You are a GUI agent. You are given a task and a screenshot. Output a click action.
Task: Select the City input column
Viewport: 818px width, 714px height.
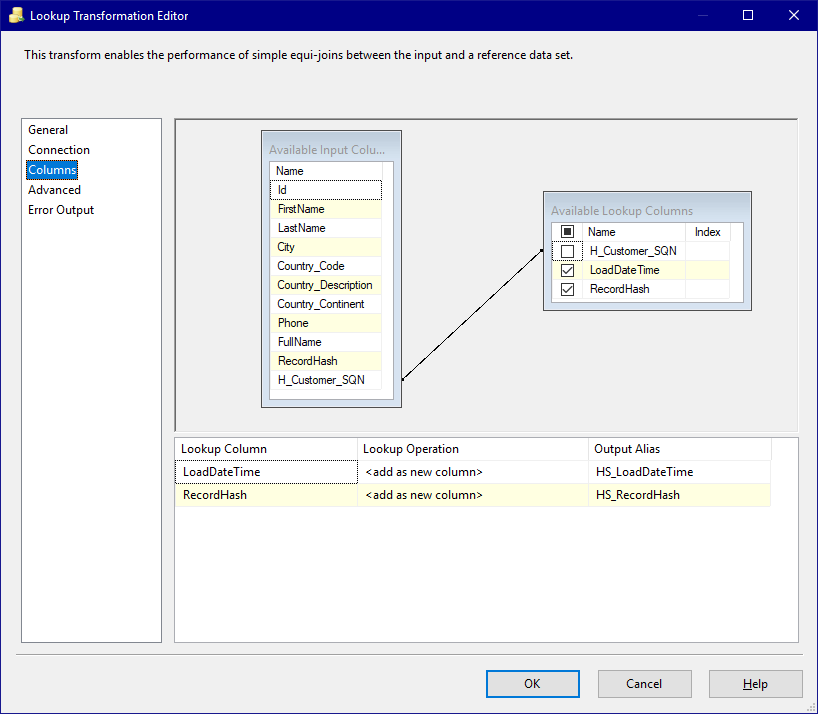326,247
